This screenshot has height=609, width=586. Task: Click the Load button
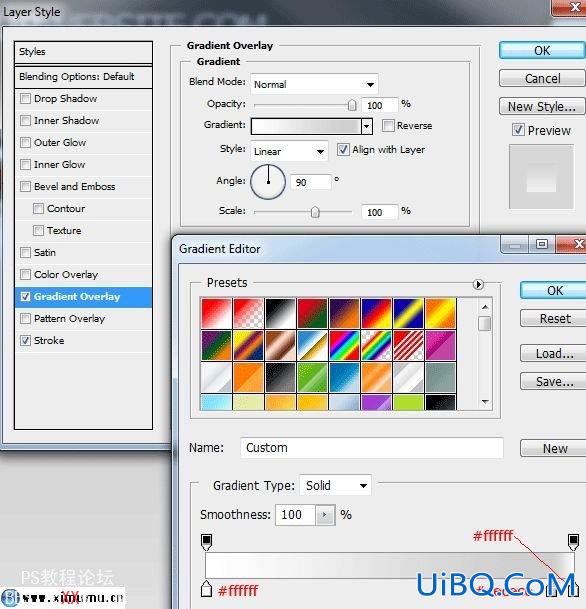pyautogui.click(x=555, y=353)
